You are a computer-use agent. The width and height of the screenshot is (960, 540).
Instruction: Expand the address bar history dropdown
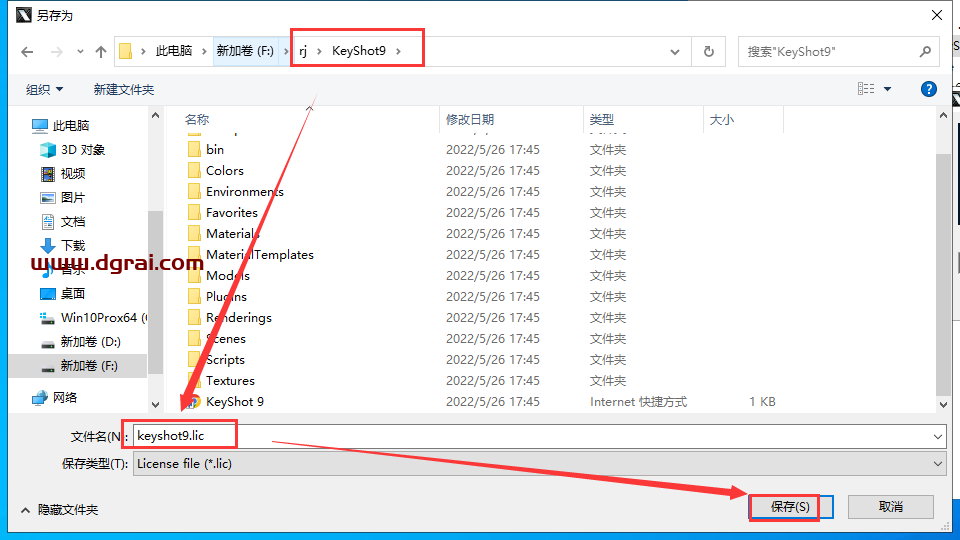pyautogui.click(x=675, y=52)
